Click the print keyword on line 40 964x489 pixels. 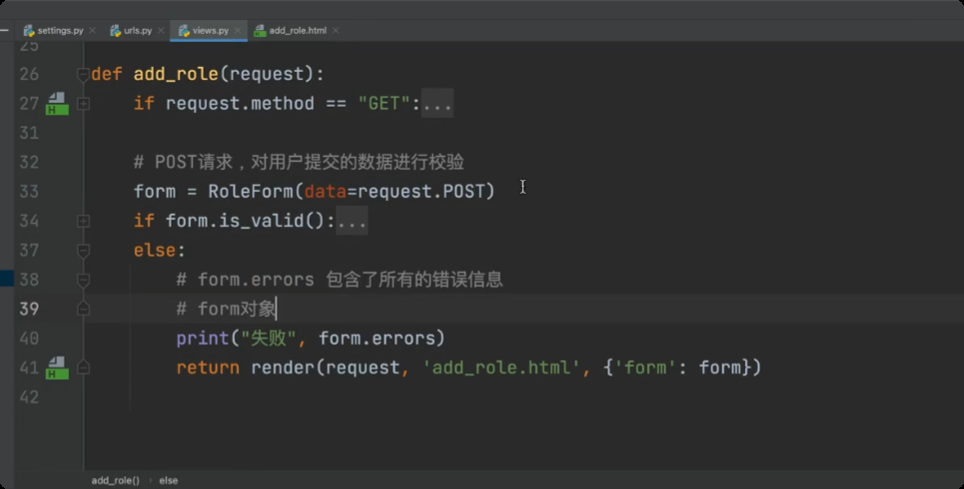203,338
